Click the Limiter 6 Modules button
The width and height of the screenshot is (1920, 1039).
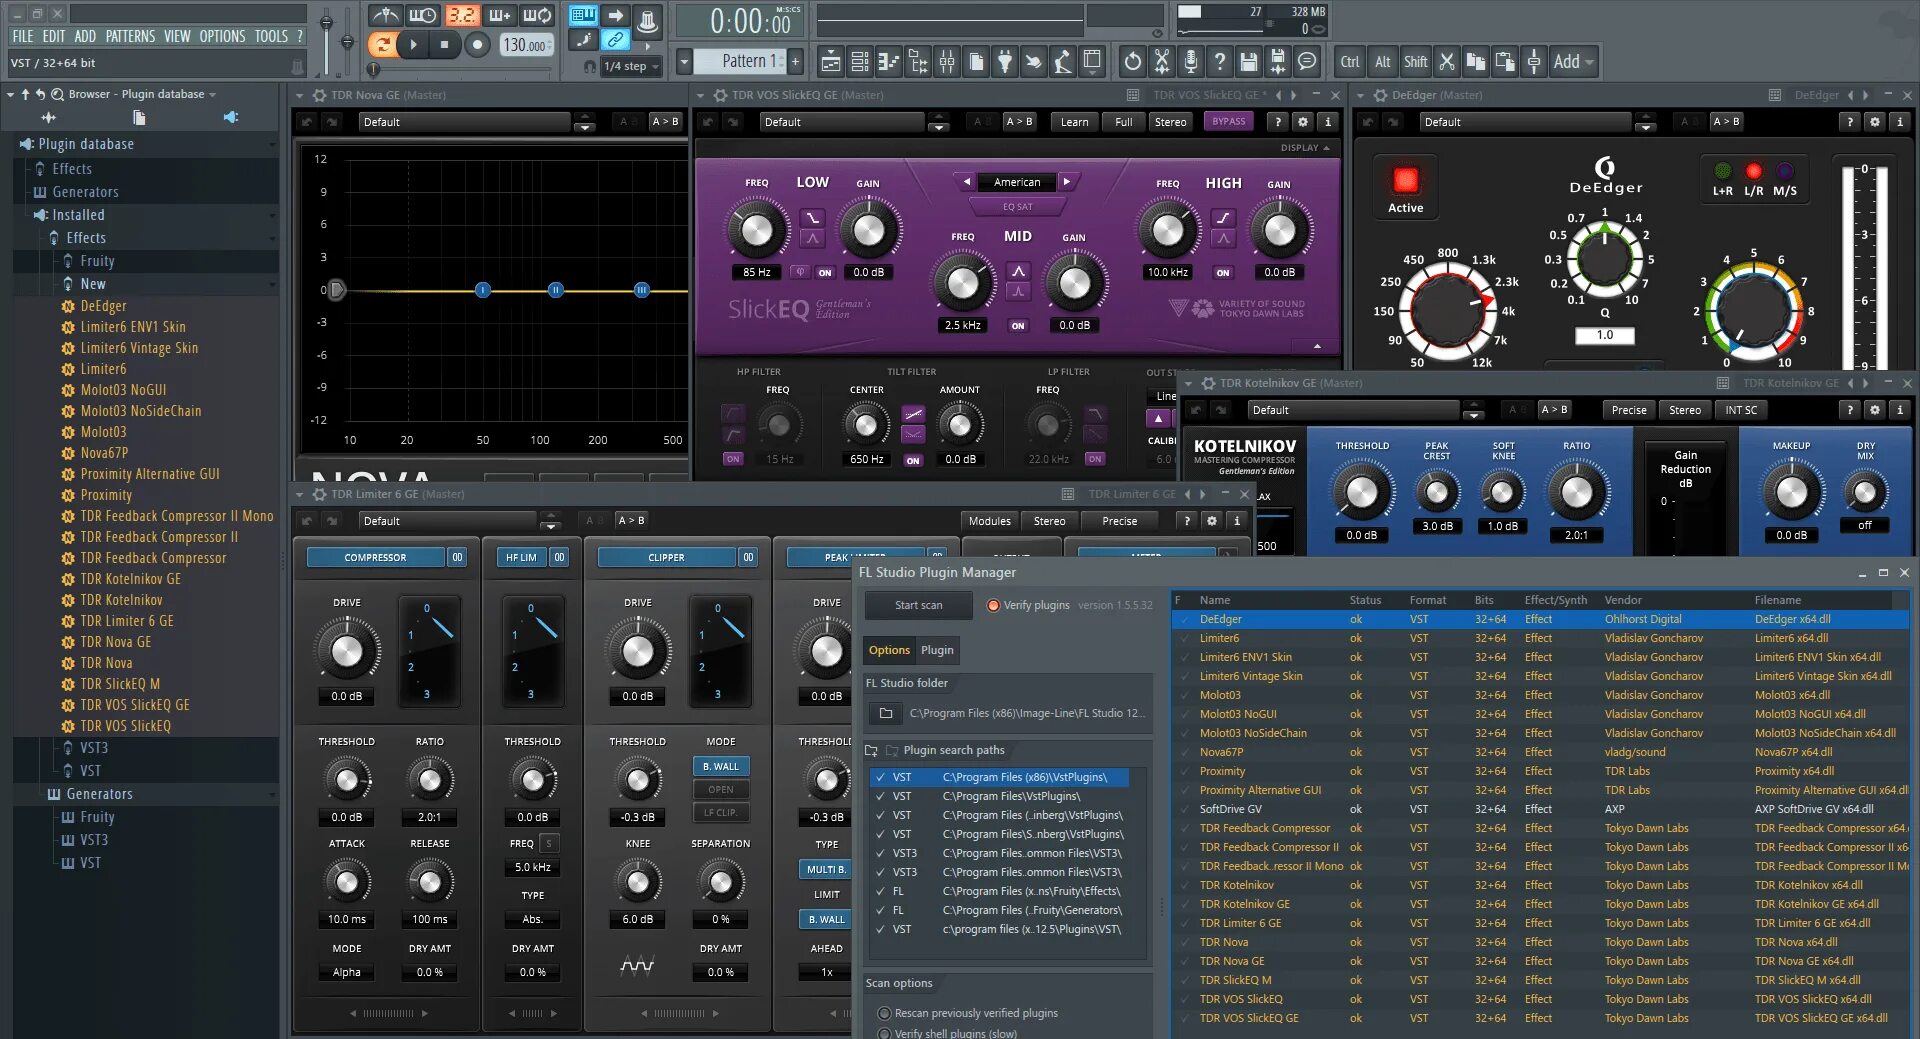[990, 521]
